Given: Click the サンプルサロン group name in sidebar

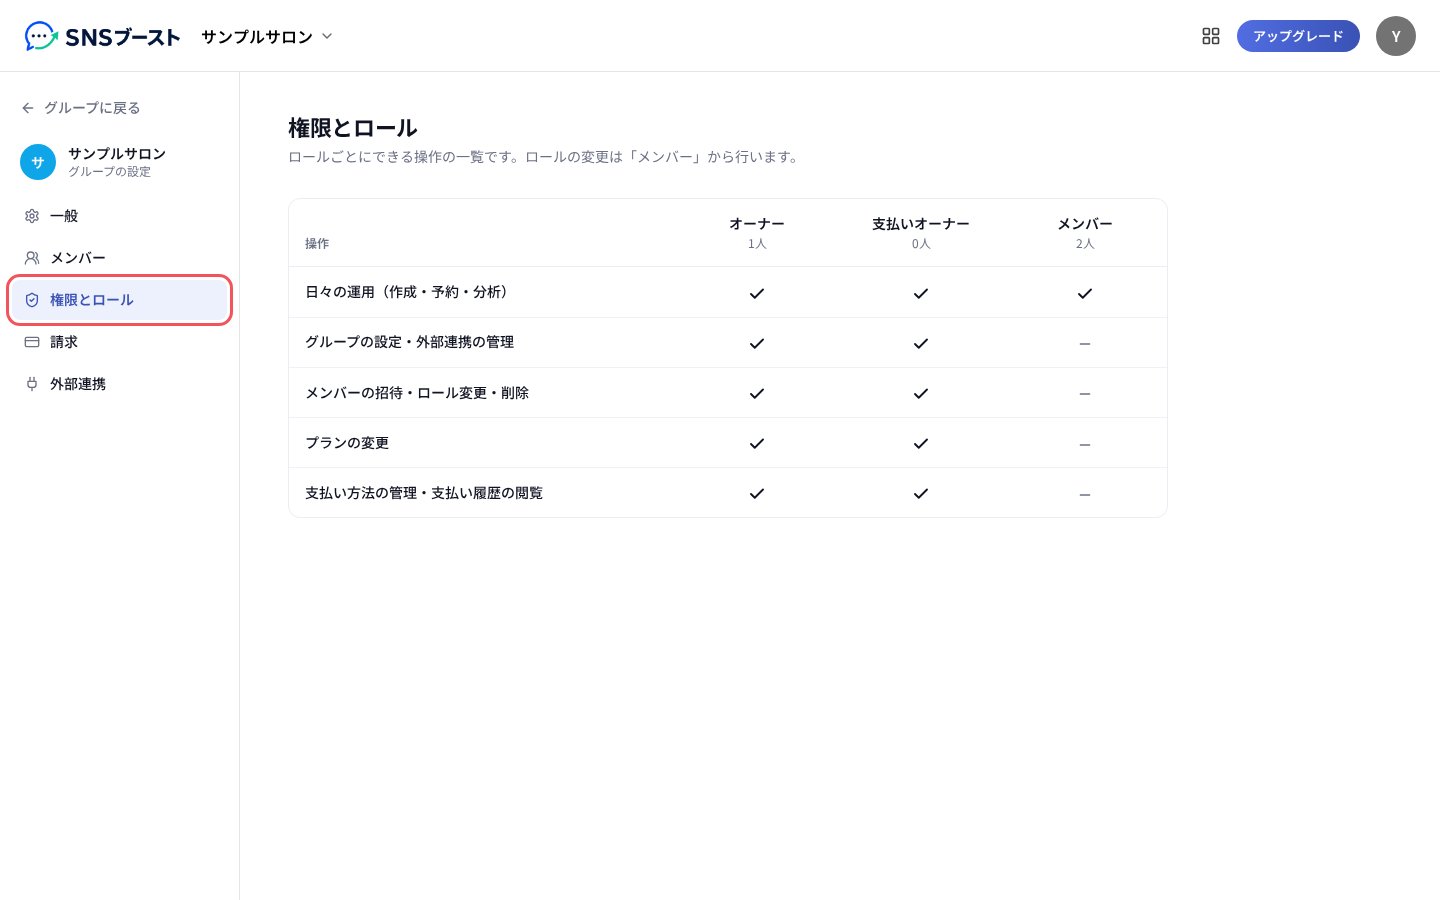Looking at the screenshot, I should [117, 153].
